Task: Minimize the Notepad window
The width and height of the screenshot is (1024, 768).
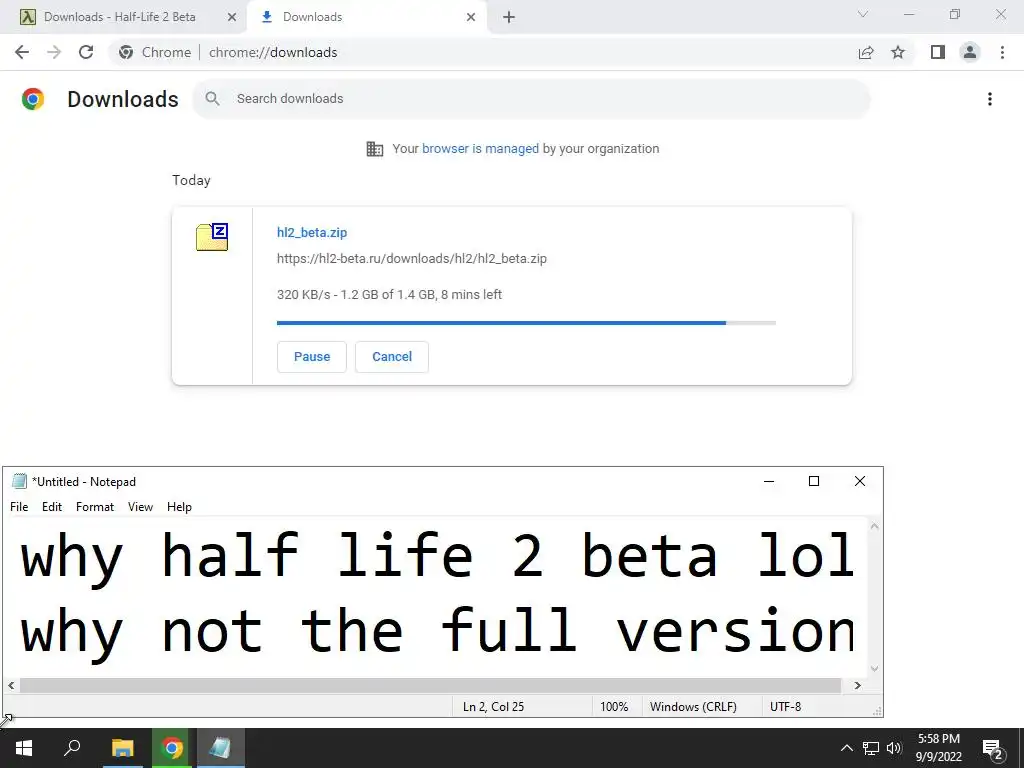Action: (x=769, y=481)
